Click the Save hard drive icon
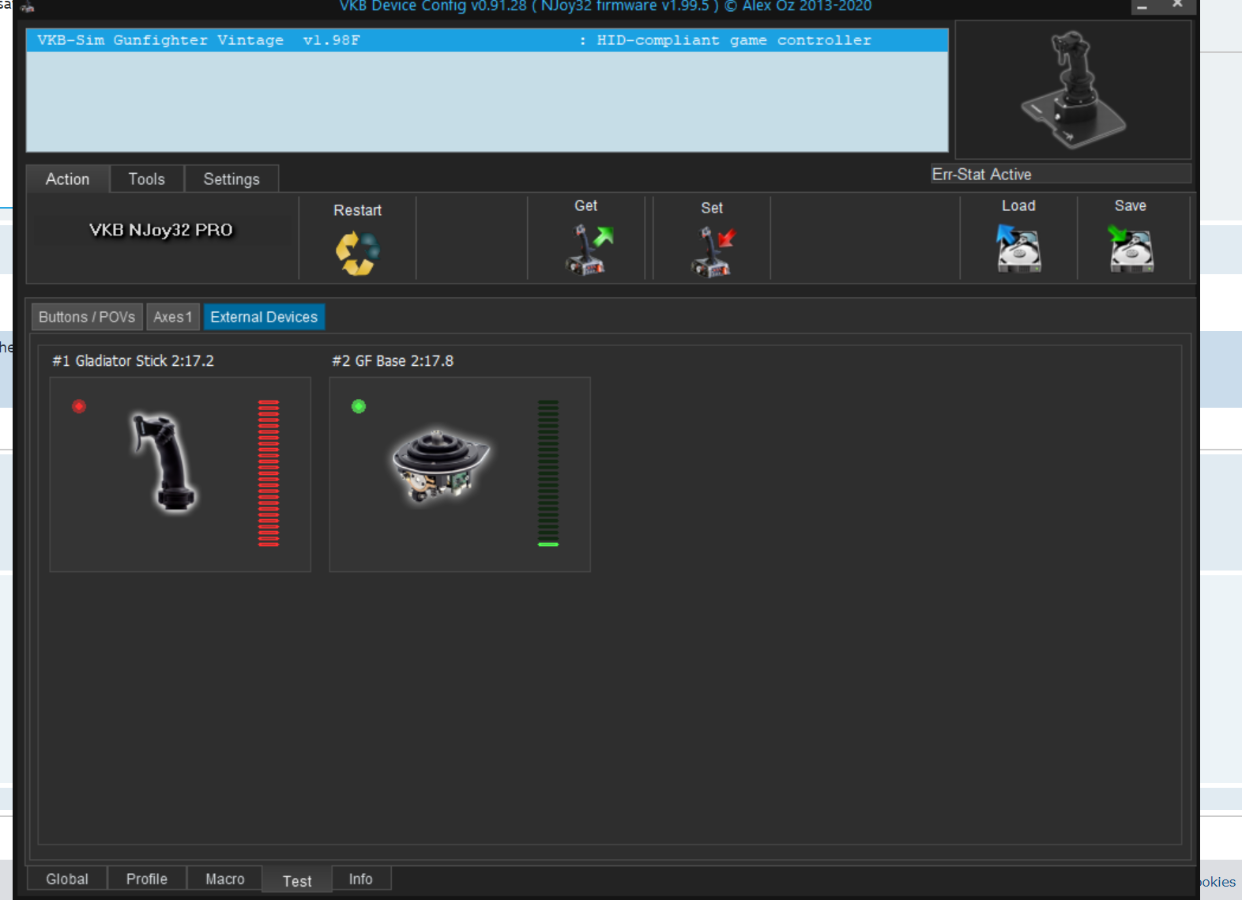This screenshot has width=1242, height=900. point(1130,248)
